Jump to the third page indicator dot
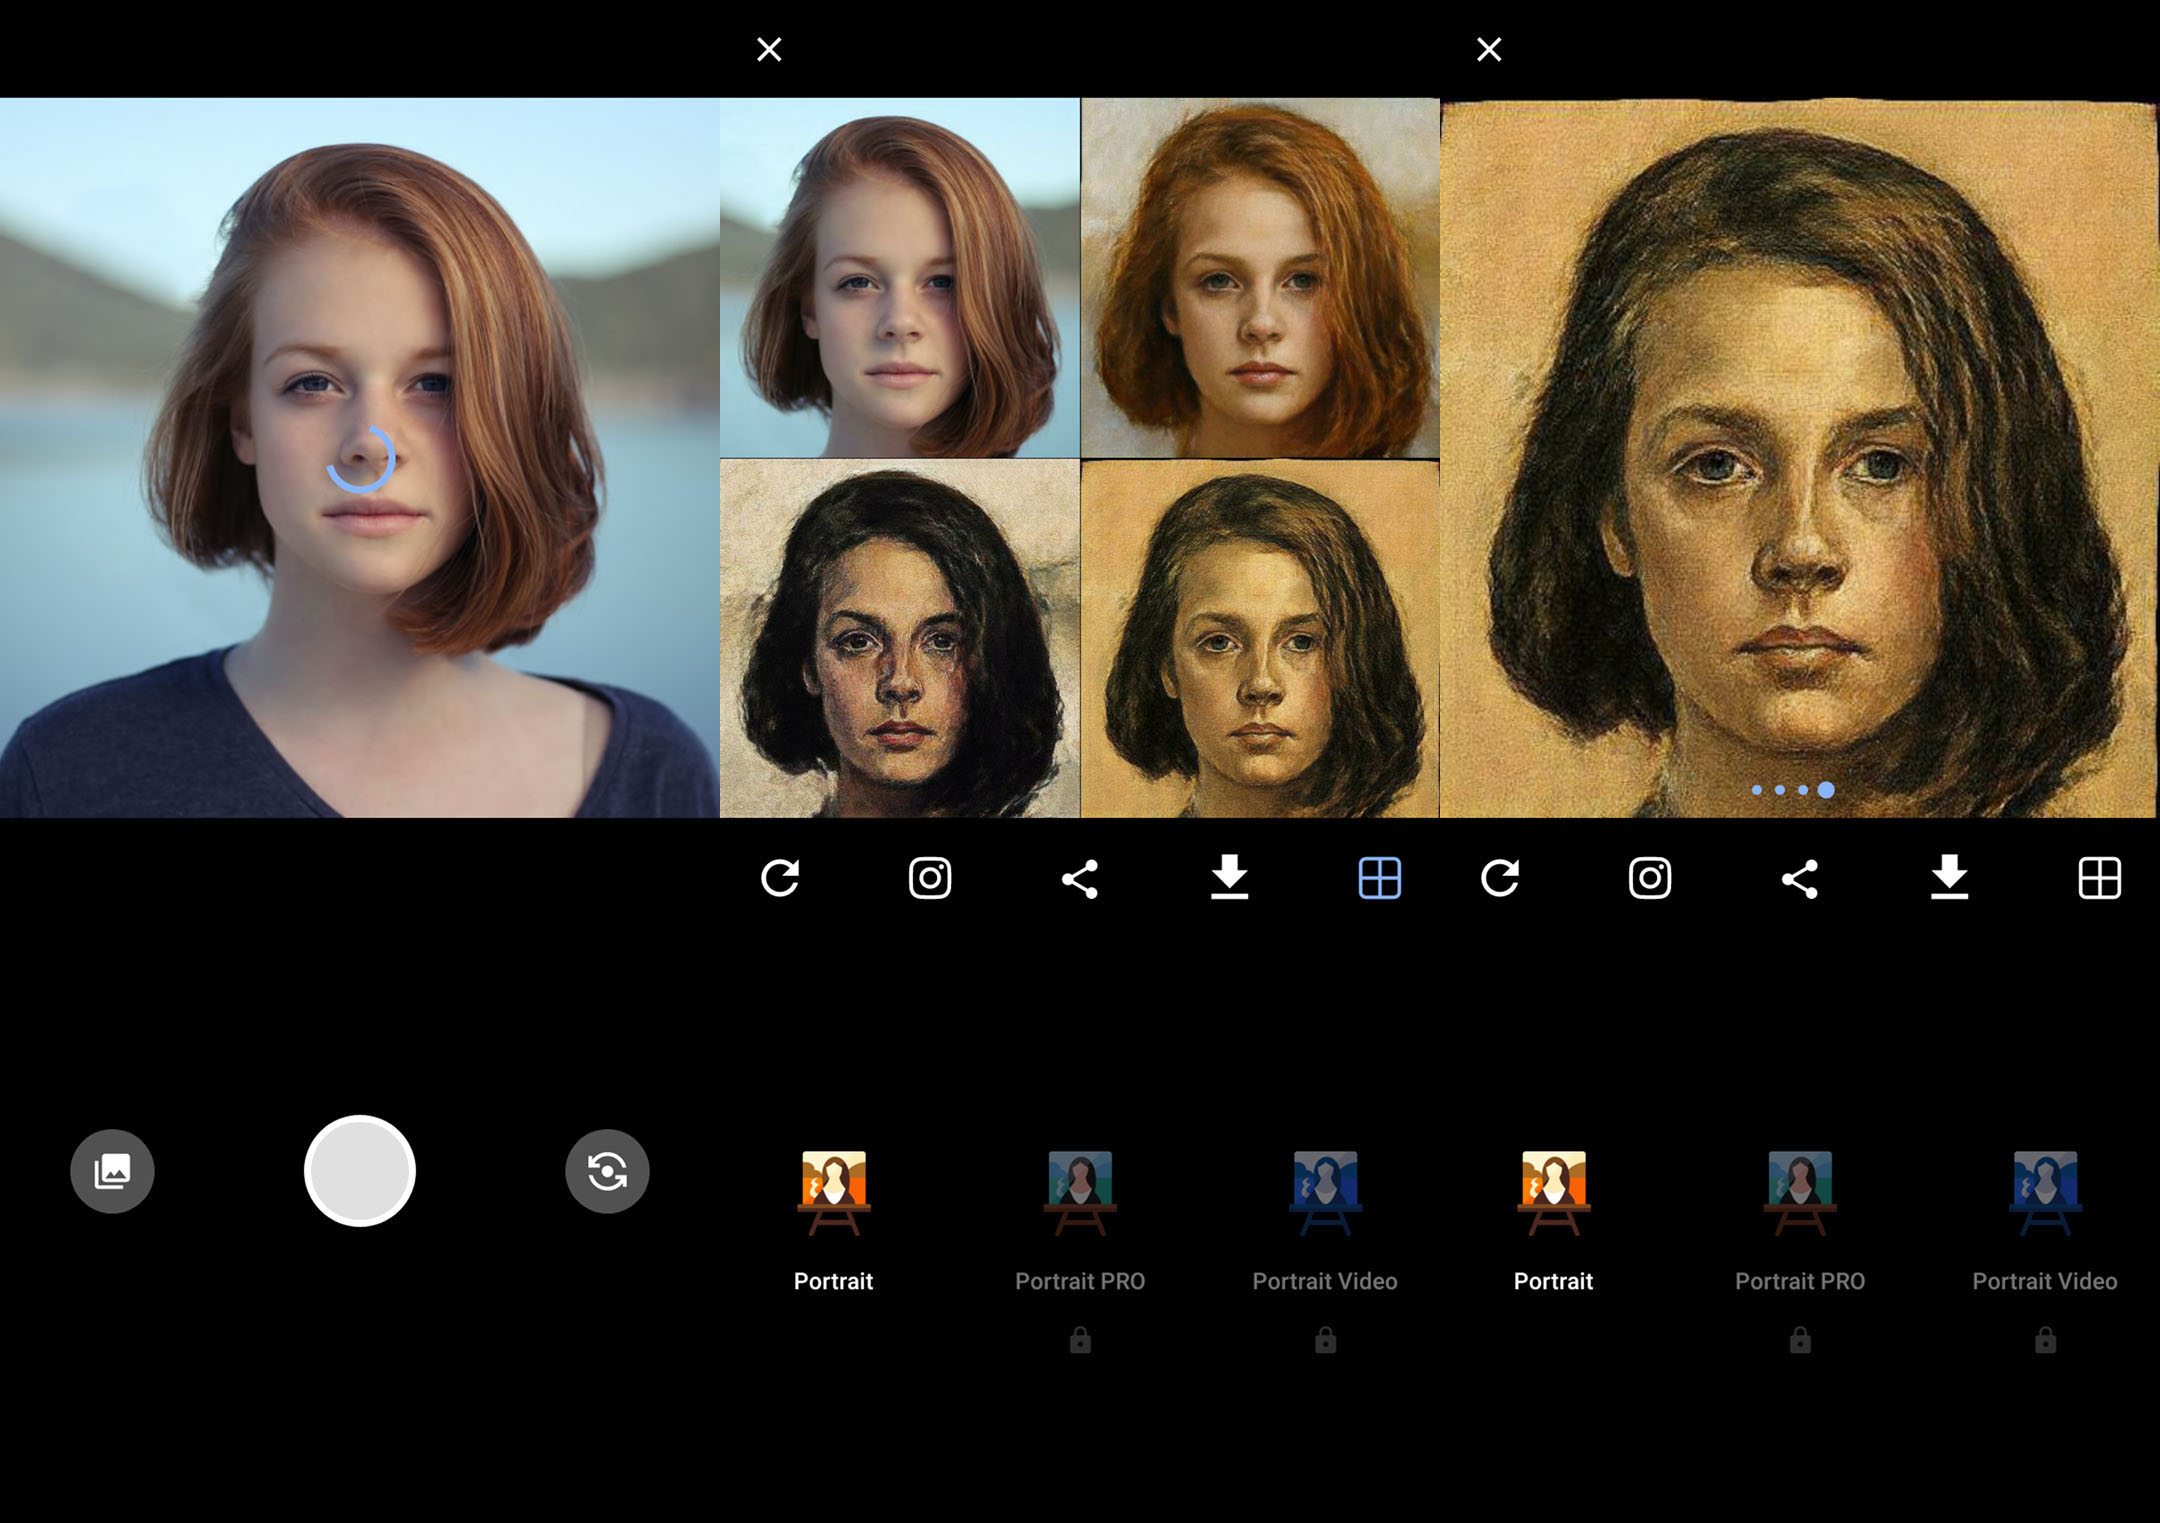This screenshot has height=1523, width=2160. 1803,790
